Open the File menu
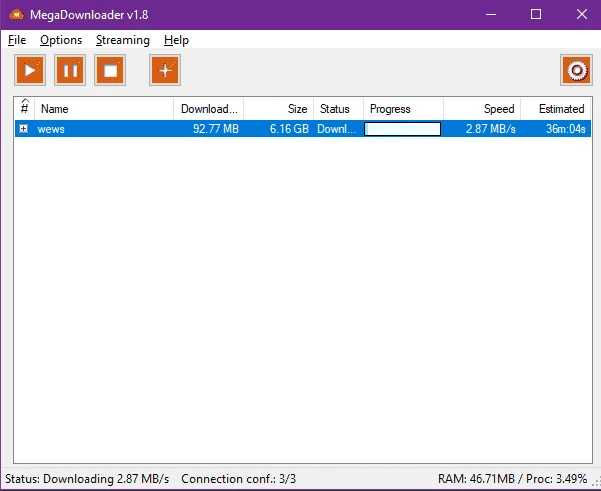The height and width of the screenshot is (491, 601). click(17, 40)
